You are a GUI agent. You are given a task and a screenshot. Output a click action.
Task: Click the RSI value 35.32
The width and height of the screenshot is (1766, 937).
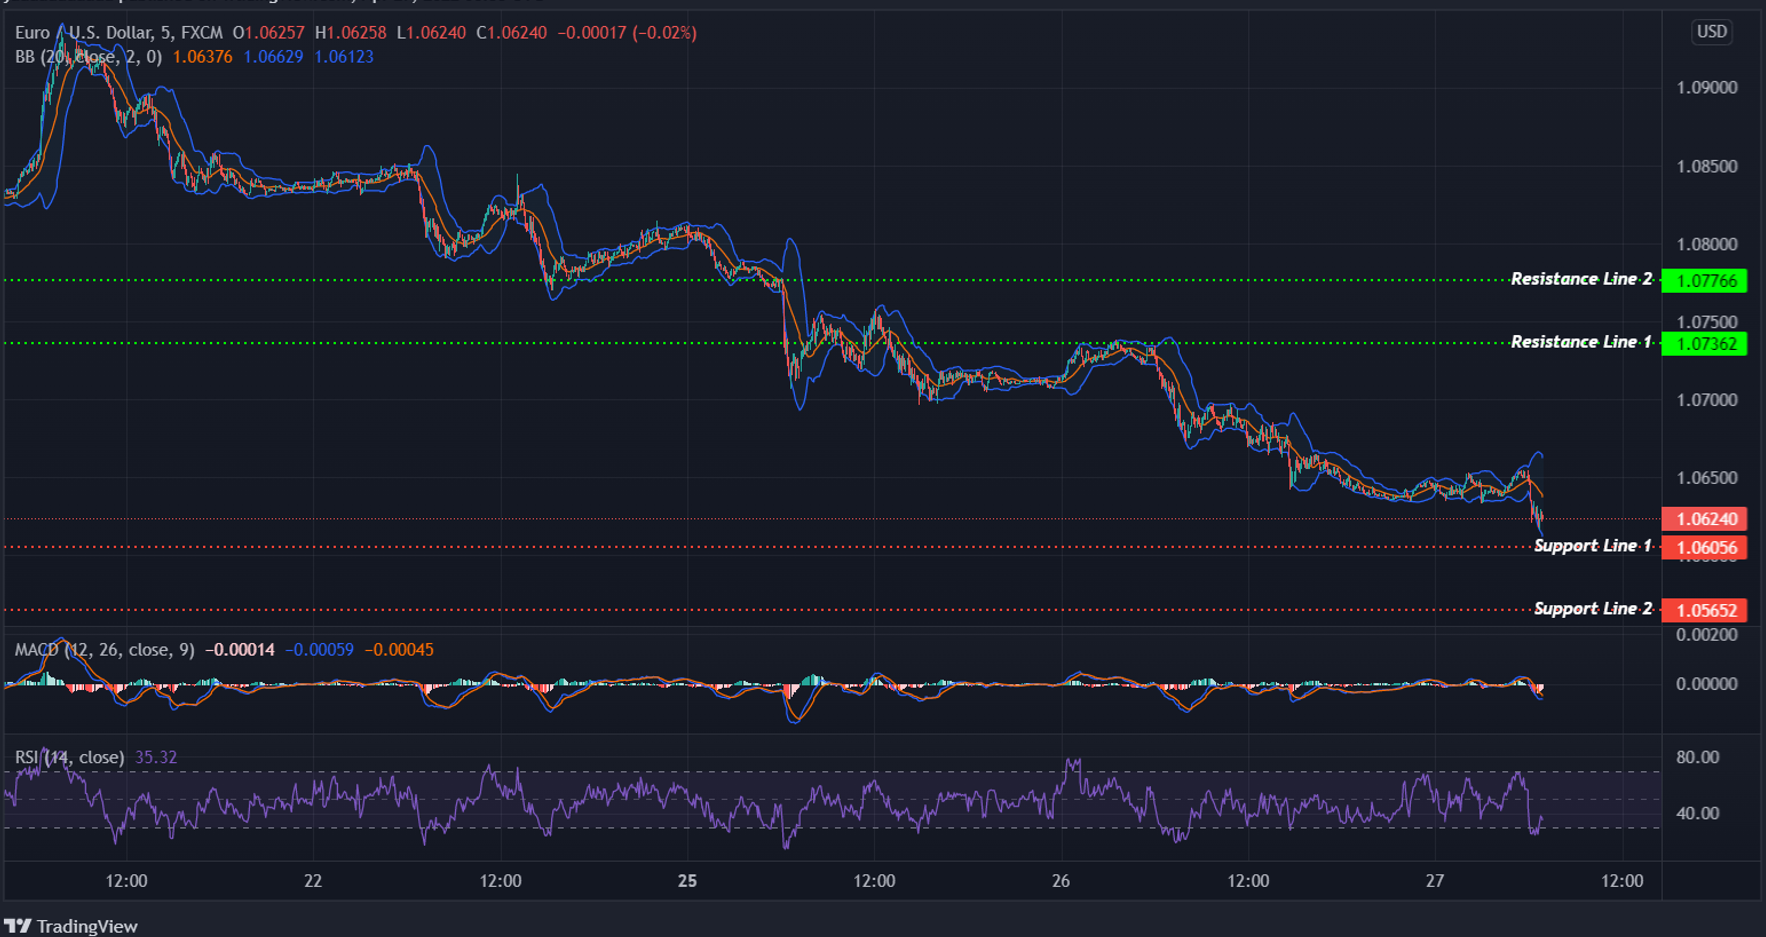(155, 757)
